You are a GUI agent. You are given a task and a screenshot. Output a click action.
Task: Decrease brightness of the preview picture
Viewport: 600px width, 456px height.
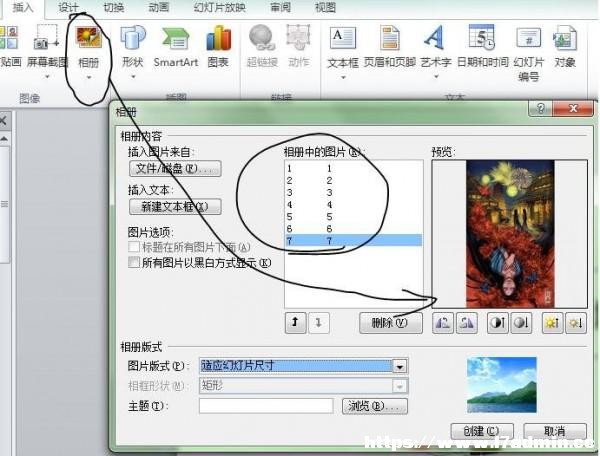pos(576,323)
